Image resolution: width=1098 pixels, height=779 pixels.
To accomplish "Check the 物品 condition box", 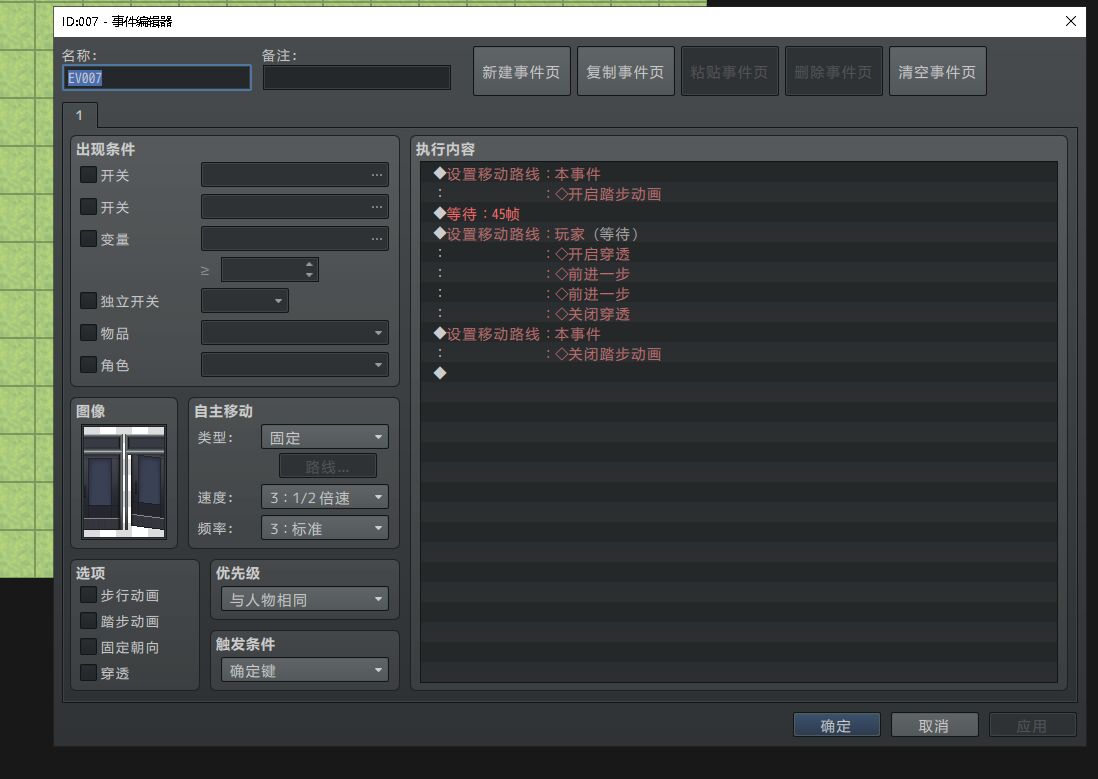I will (88, 333).
